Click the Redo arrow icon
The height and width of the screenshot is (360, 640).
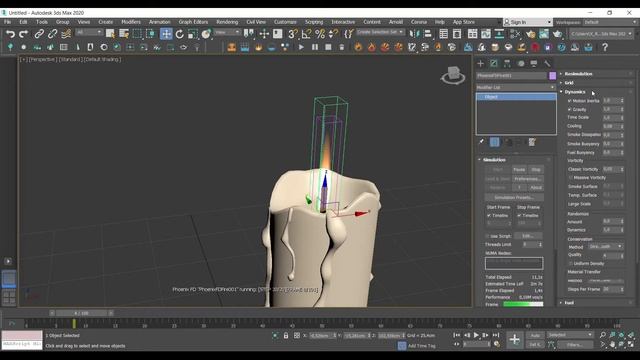24,34
